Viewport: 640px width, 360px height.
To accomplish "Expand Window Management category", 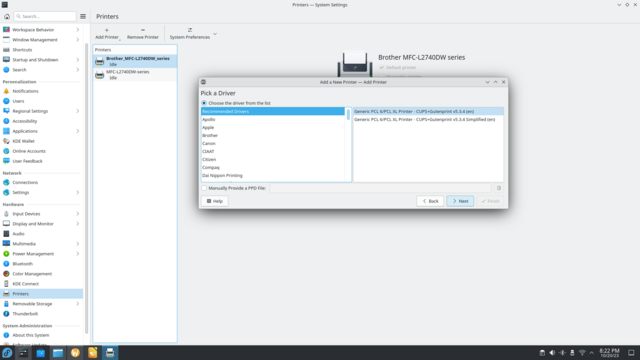I will (78, 40).
